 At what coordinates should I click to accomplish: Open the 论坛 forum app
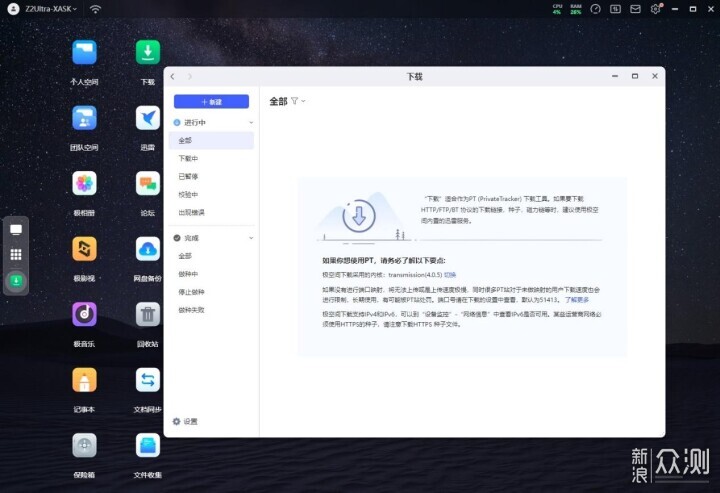click(148, 183)
